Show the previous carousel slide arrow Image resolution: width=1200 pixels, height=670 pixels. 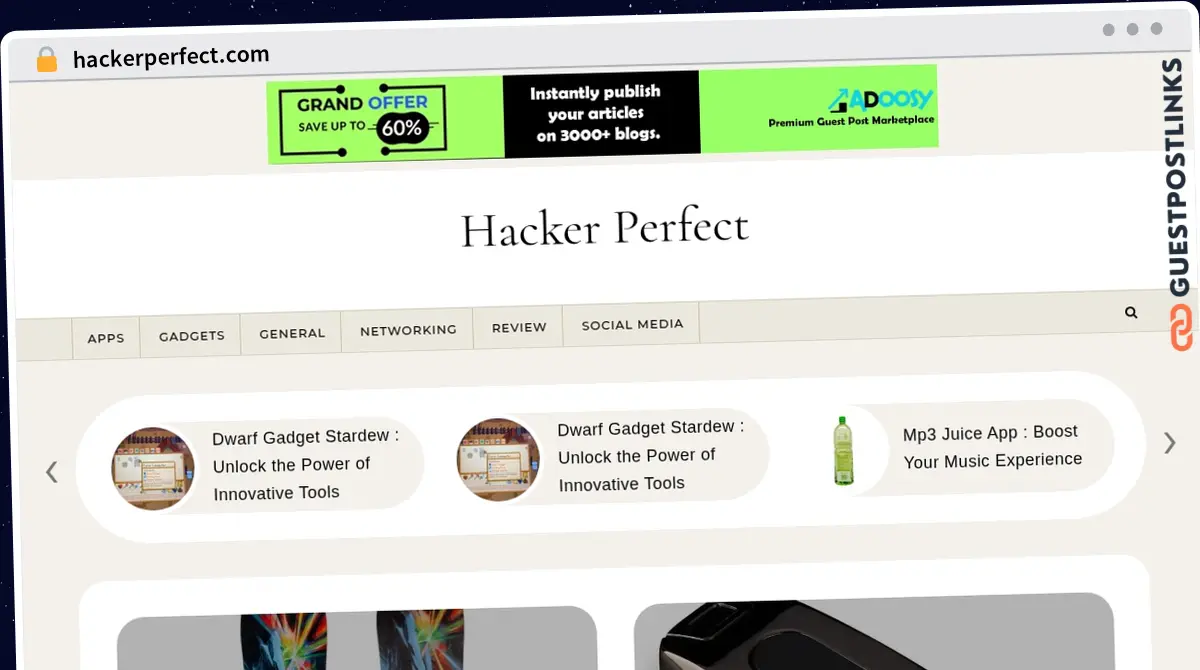click(52, 472)
